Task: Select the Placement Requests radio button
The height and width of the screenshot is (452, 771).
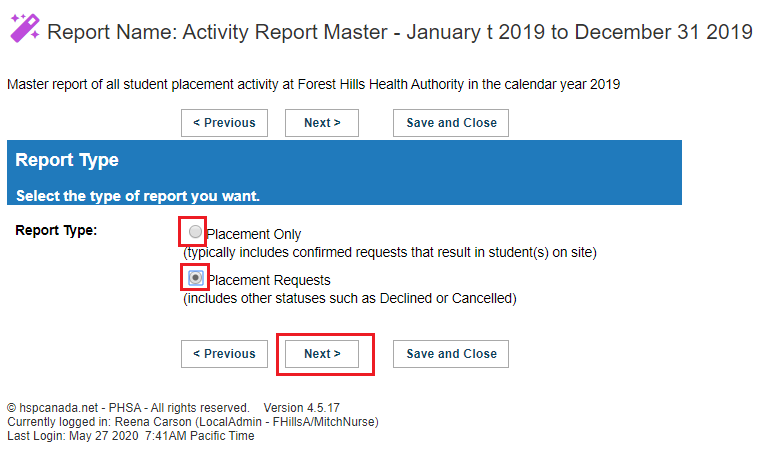Action: coord(196,278)
